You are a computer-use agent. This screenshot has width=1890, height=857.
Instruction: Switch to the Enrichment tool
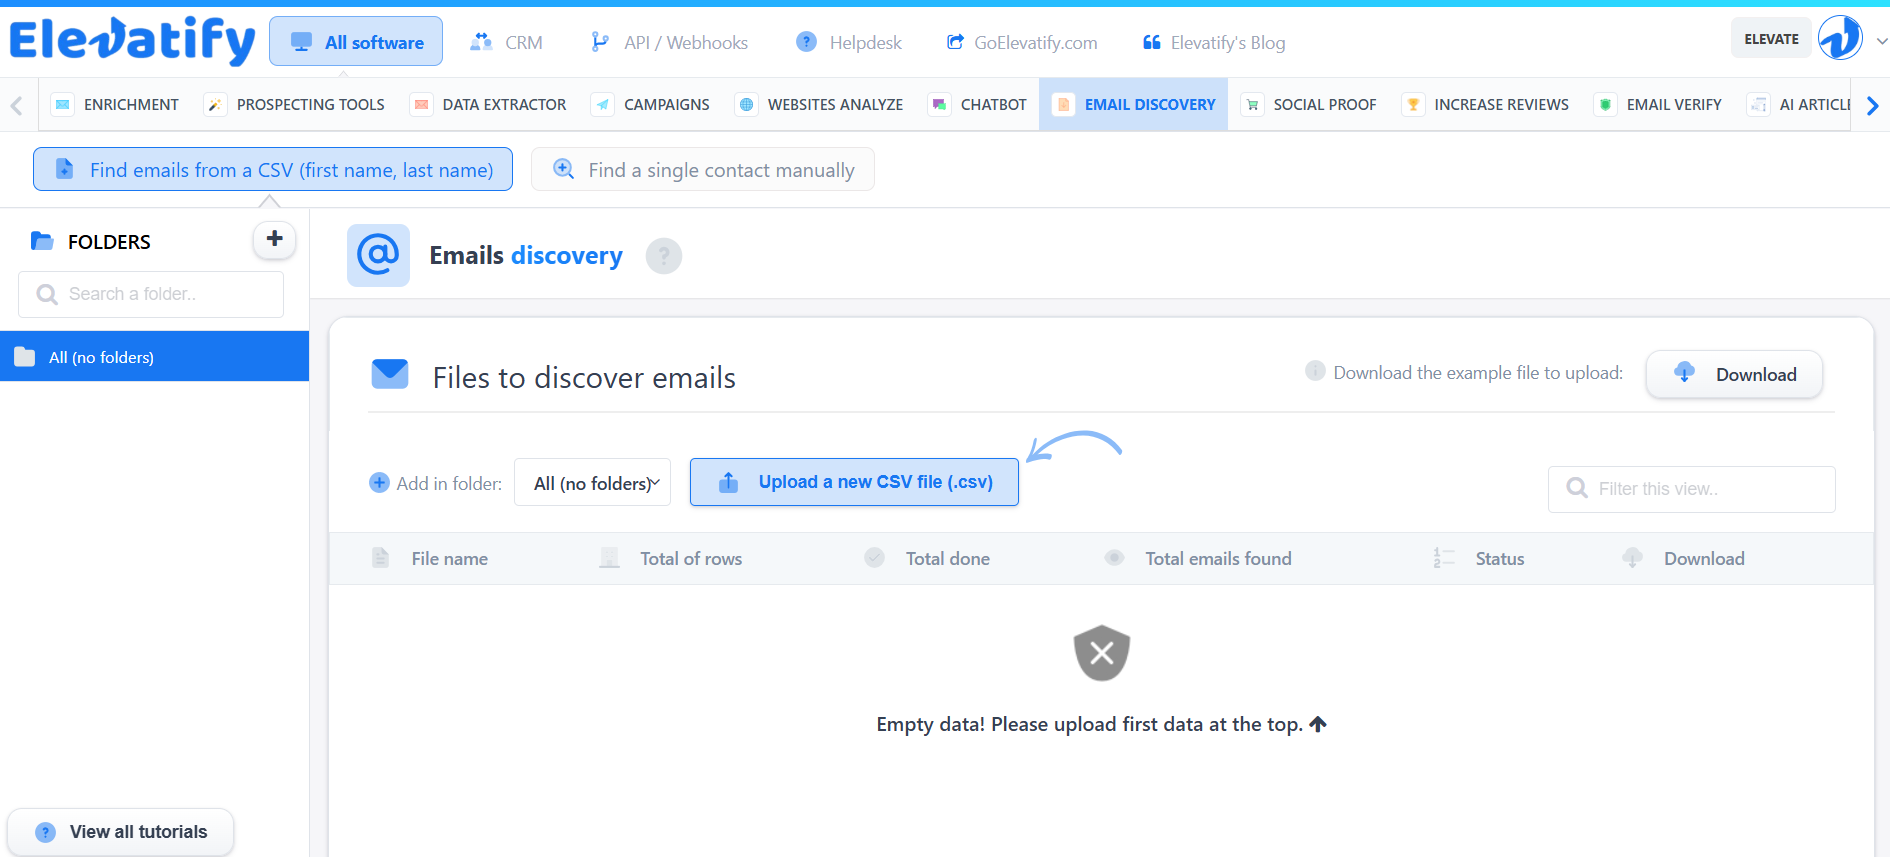pyautogui.click(x=115, y=105)
